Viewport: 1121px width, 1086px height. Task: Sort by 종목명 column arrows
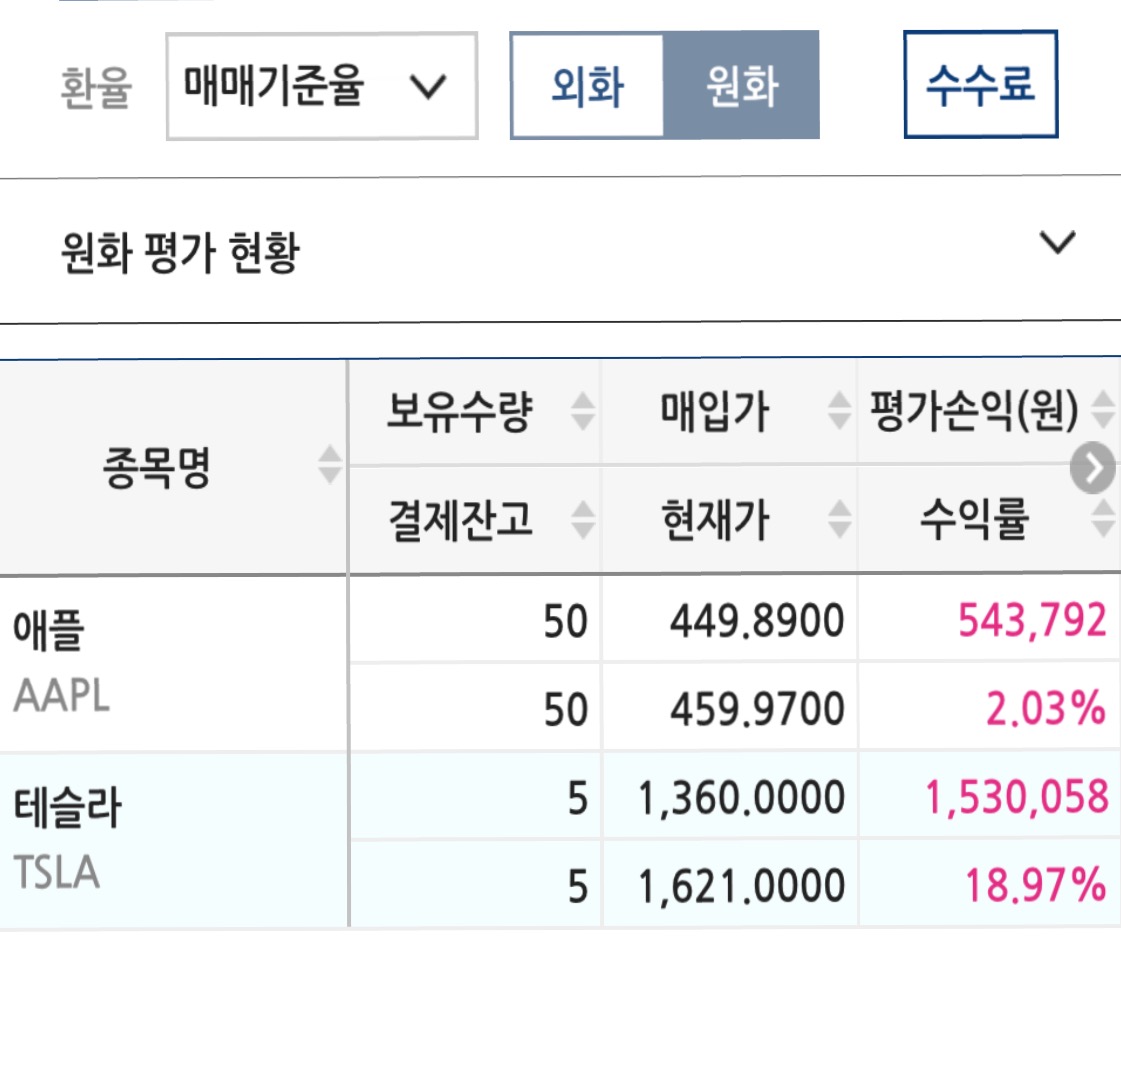pyautogui.click(x=330, y=464)
